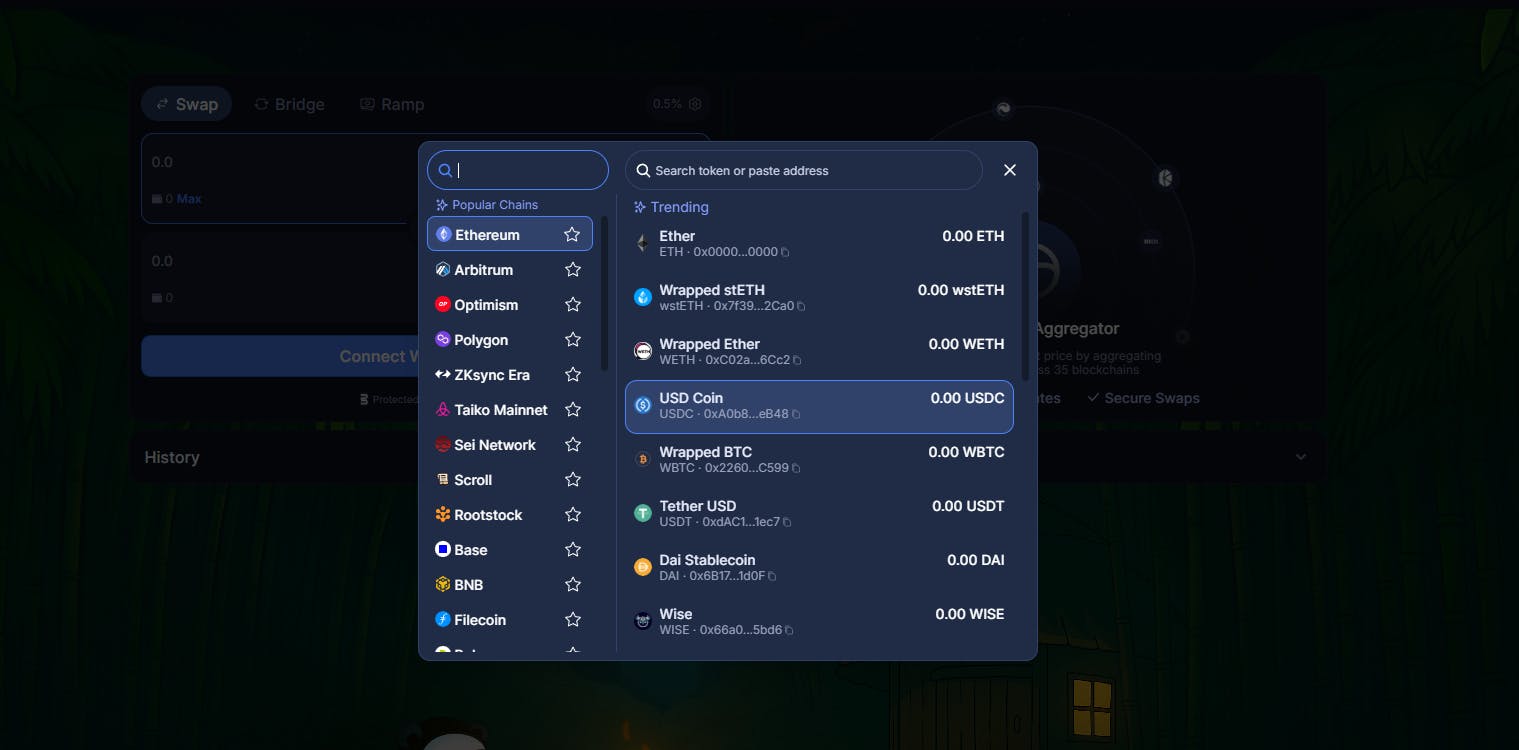Viewport: 1519px width, 750px height.
Task: Favorite the Arbitrum chain
Action: tap(573, 269)
